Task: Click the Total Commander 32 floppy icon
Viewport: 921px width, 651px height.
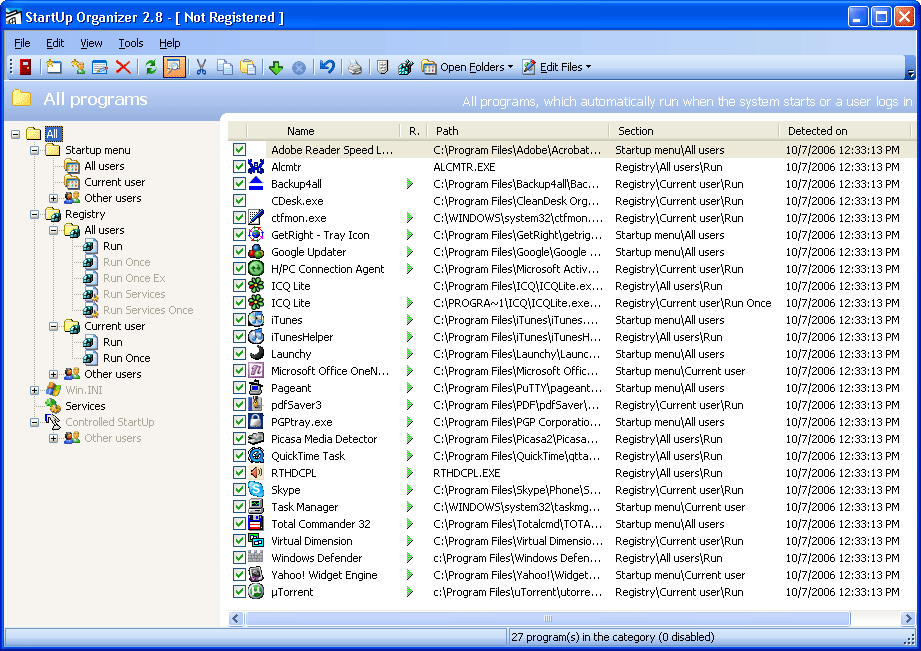Action: [256, 524]
